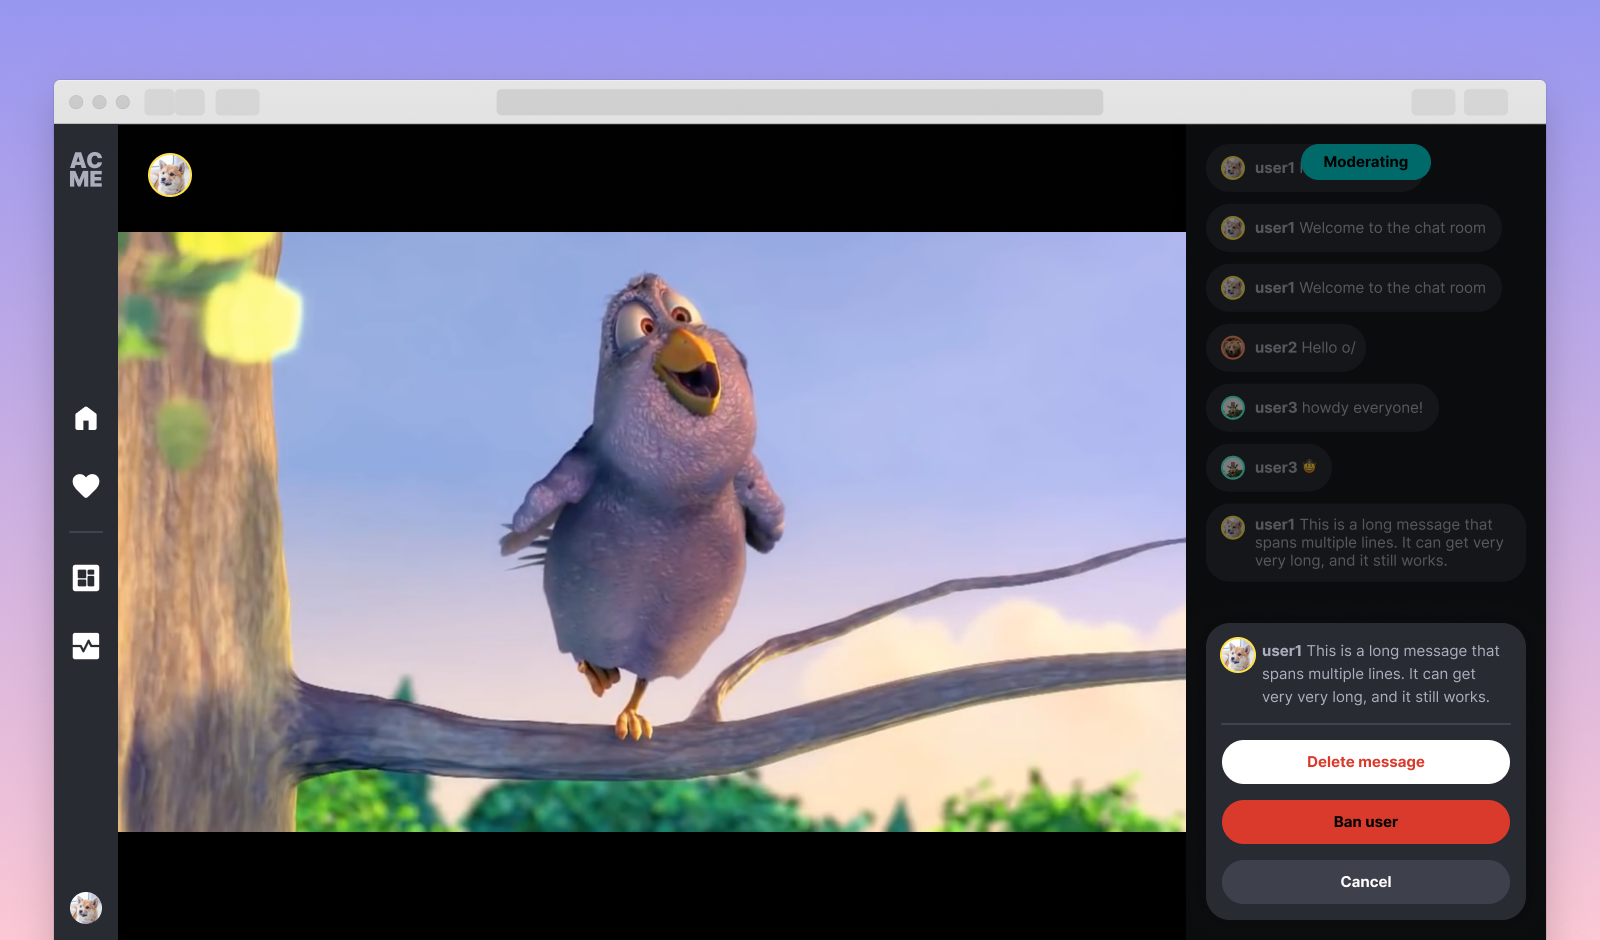Click the Moderating status badge

[1366, 162]
